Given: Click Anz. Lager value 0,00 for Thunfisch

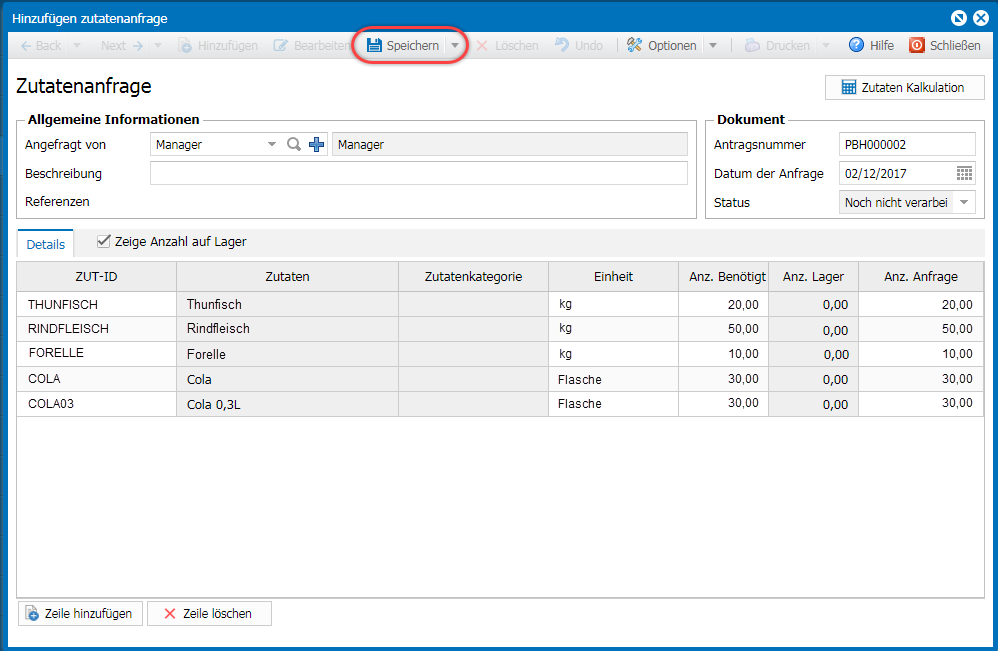Looking at the screenshot, I should tap(813, 304).
